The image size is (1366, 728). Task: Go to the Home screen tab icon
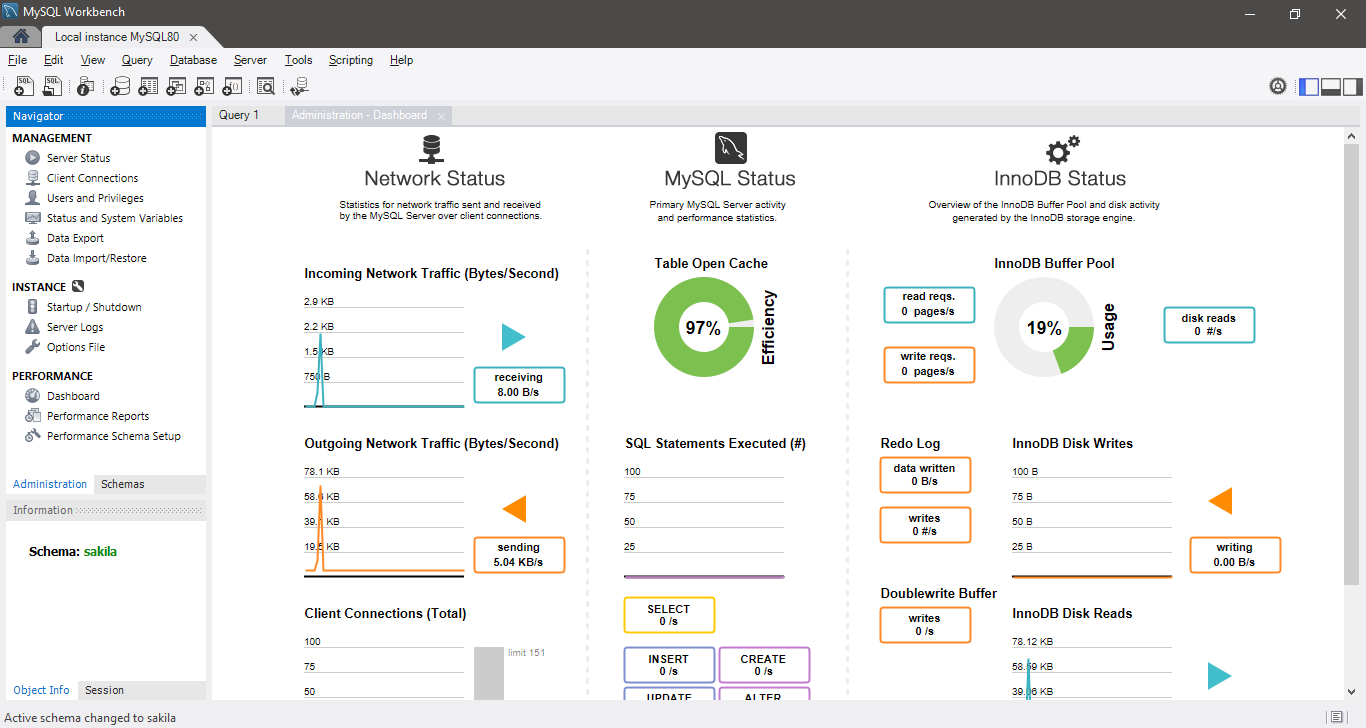coord(21,37)
